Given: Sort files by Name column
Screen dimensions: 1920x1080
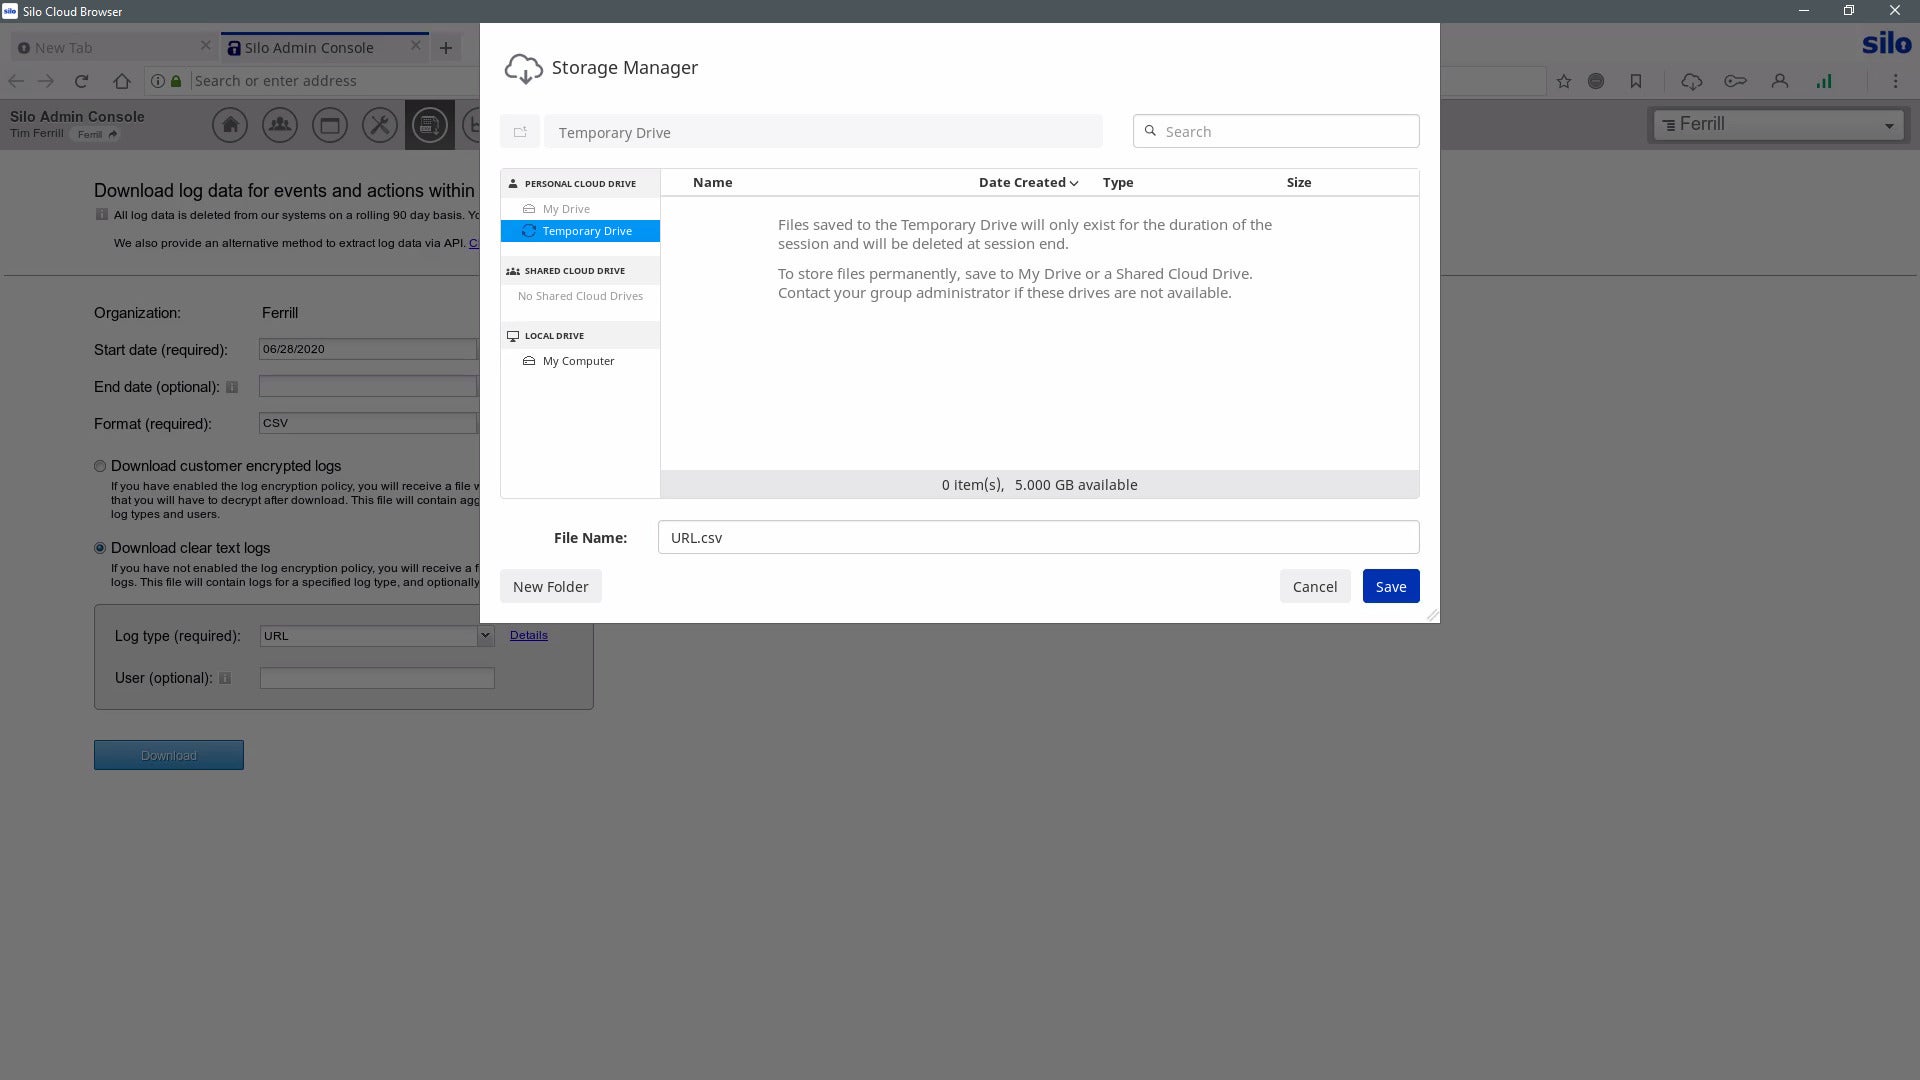Looking at the screenshot, I should click(x=712, y=182).
